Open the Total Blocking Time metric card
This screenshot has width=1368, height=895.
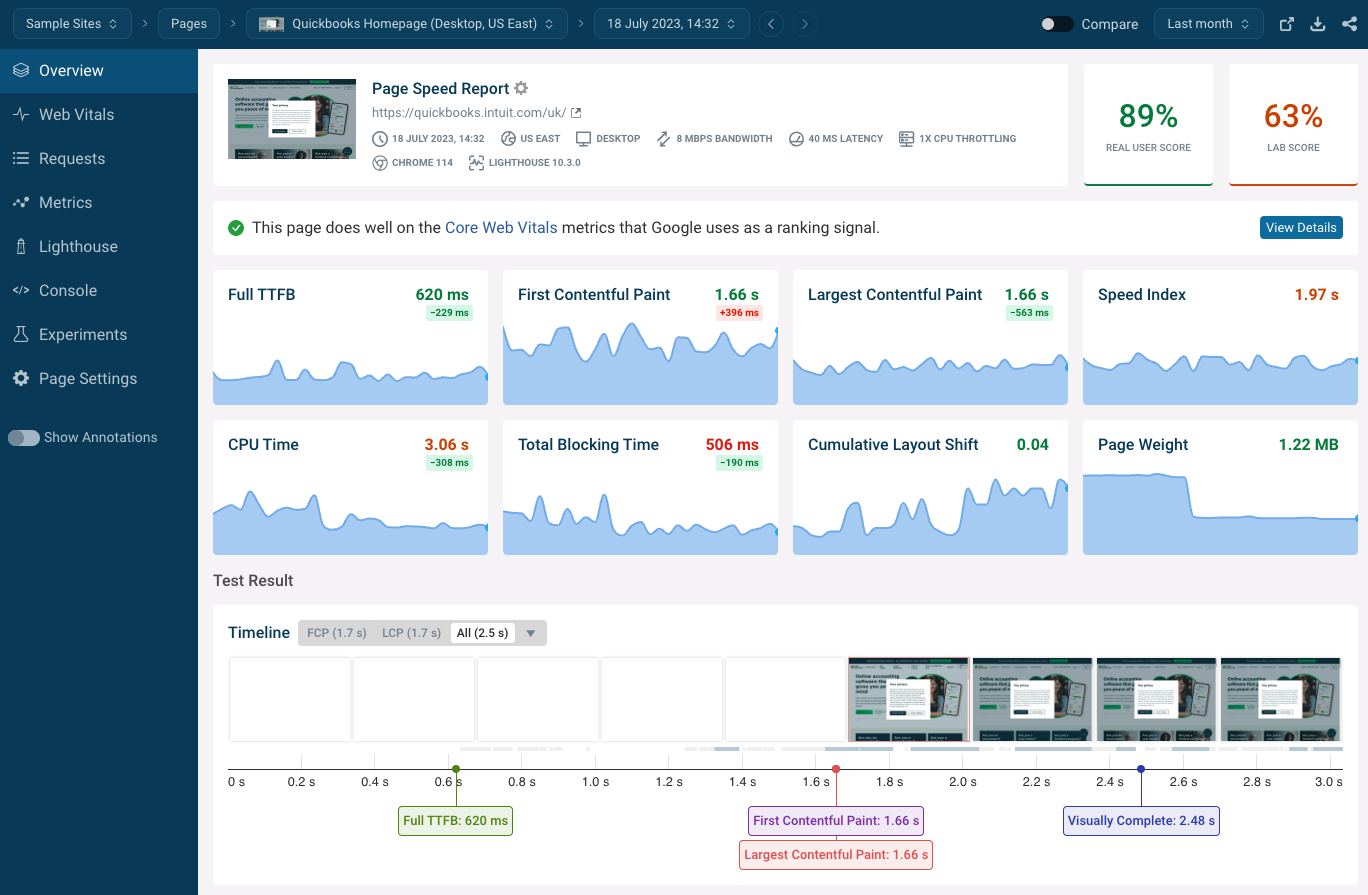(x=640, y=487)
